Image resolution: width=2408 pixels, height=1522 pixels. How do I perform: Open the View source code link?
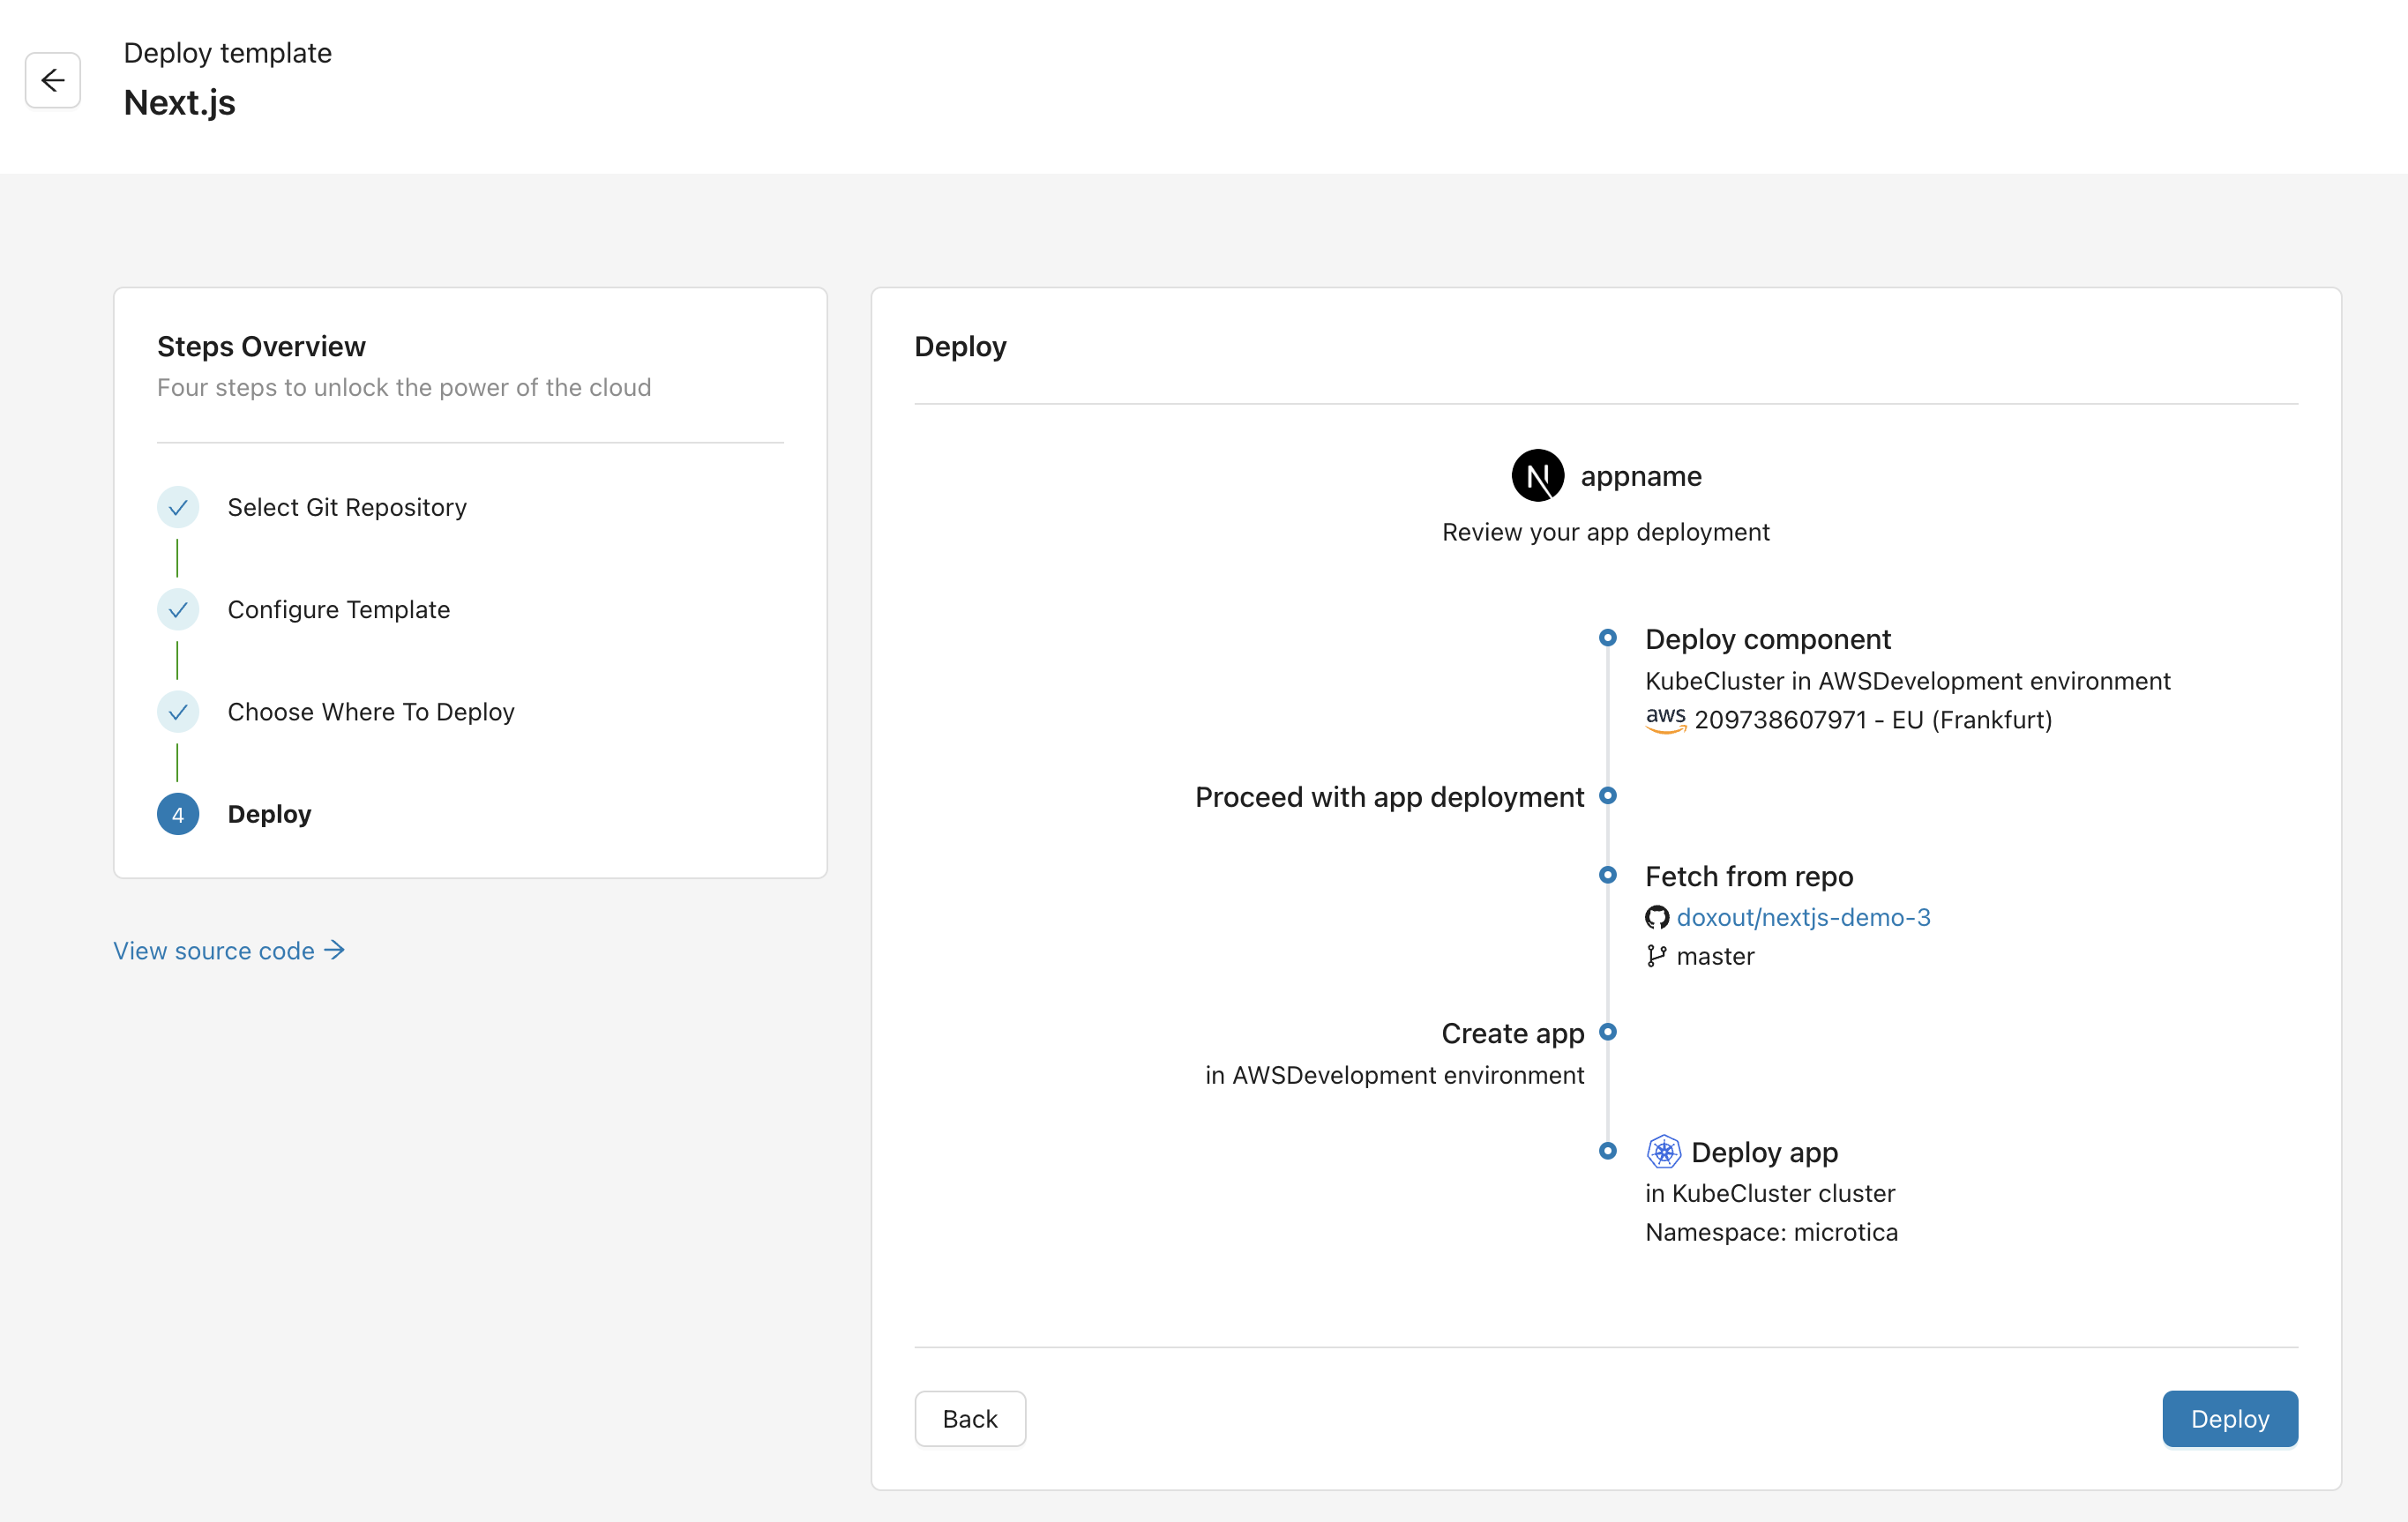coord(229,950)
